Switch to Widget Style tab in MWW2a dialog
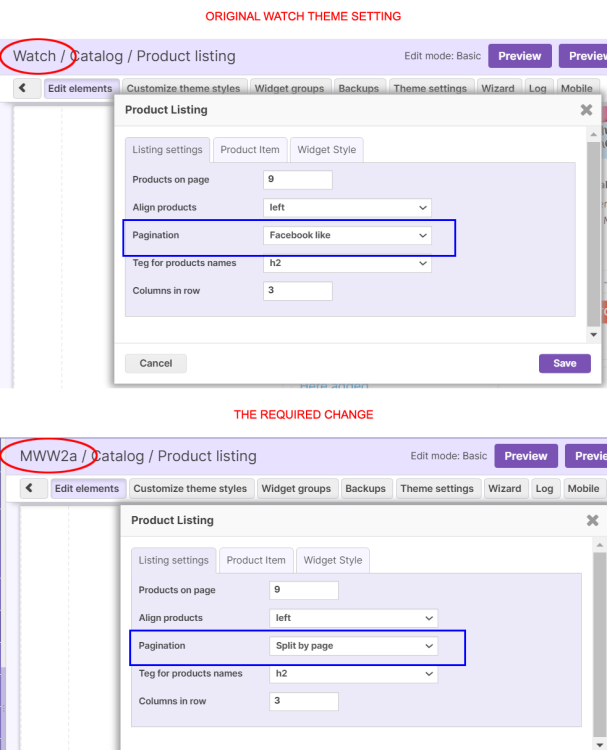The width and height of the screenshot is (607, 750). click(333, 560)
